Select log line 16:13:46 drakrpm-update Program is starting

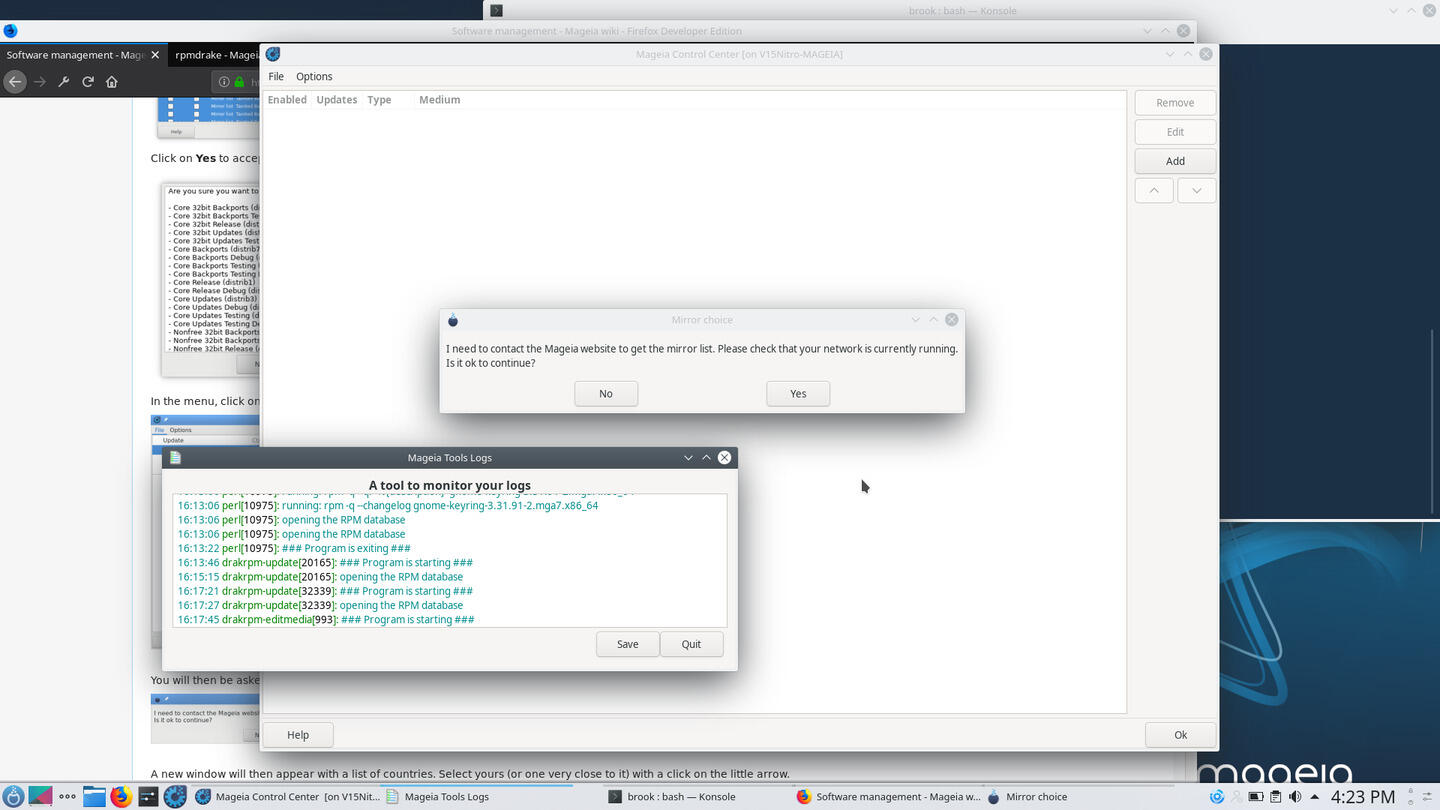pyautogui.click(x=325, y=562)
